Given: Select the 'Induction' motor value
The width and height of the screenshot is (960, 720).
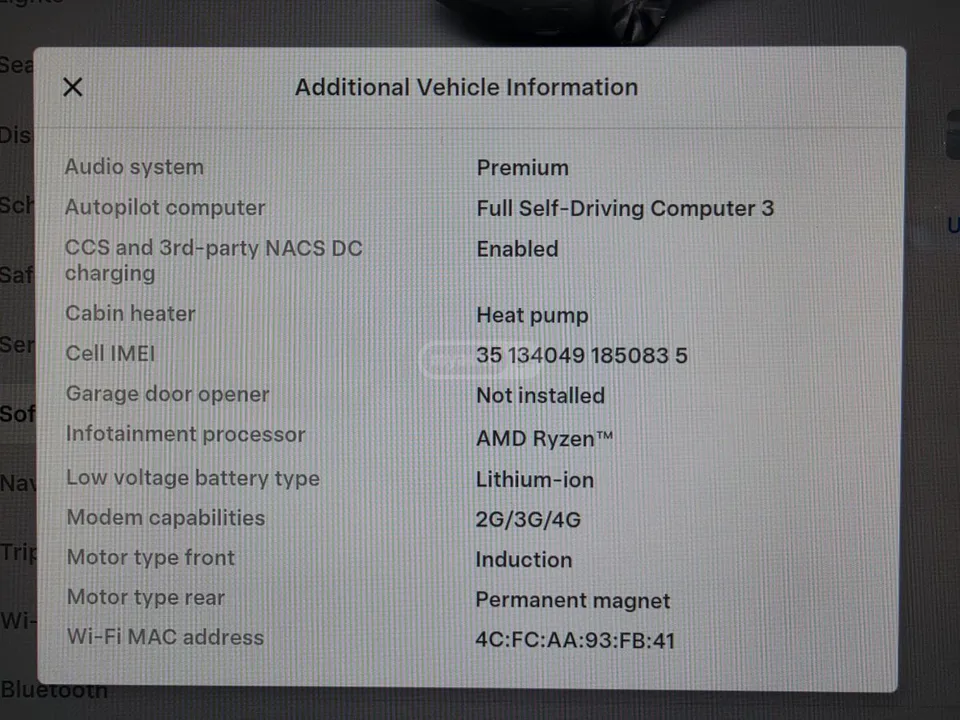Looking at the screenshot, I should point(524,560).
